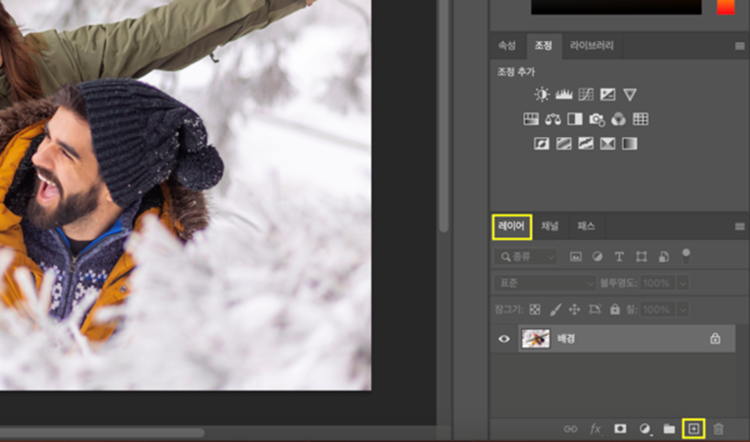This screenshot has width=750, height=442.
Task: Add a Brightness/Contrast adjustment (sun icon)
Action: 542,94
